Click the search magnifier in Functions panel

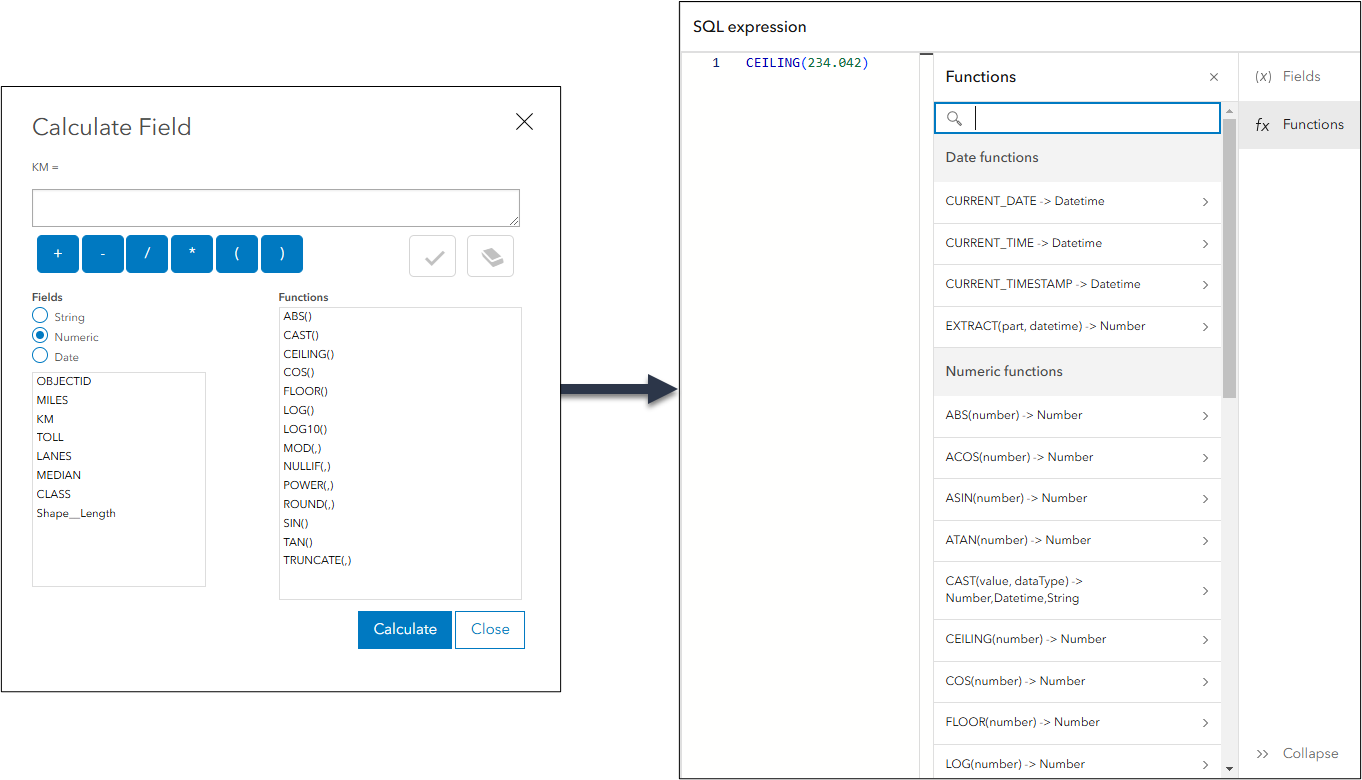coord(954,118)
